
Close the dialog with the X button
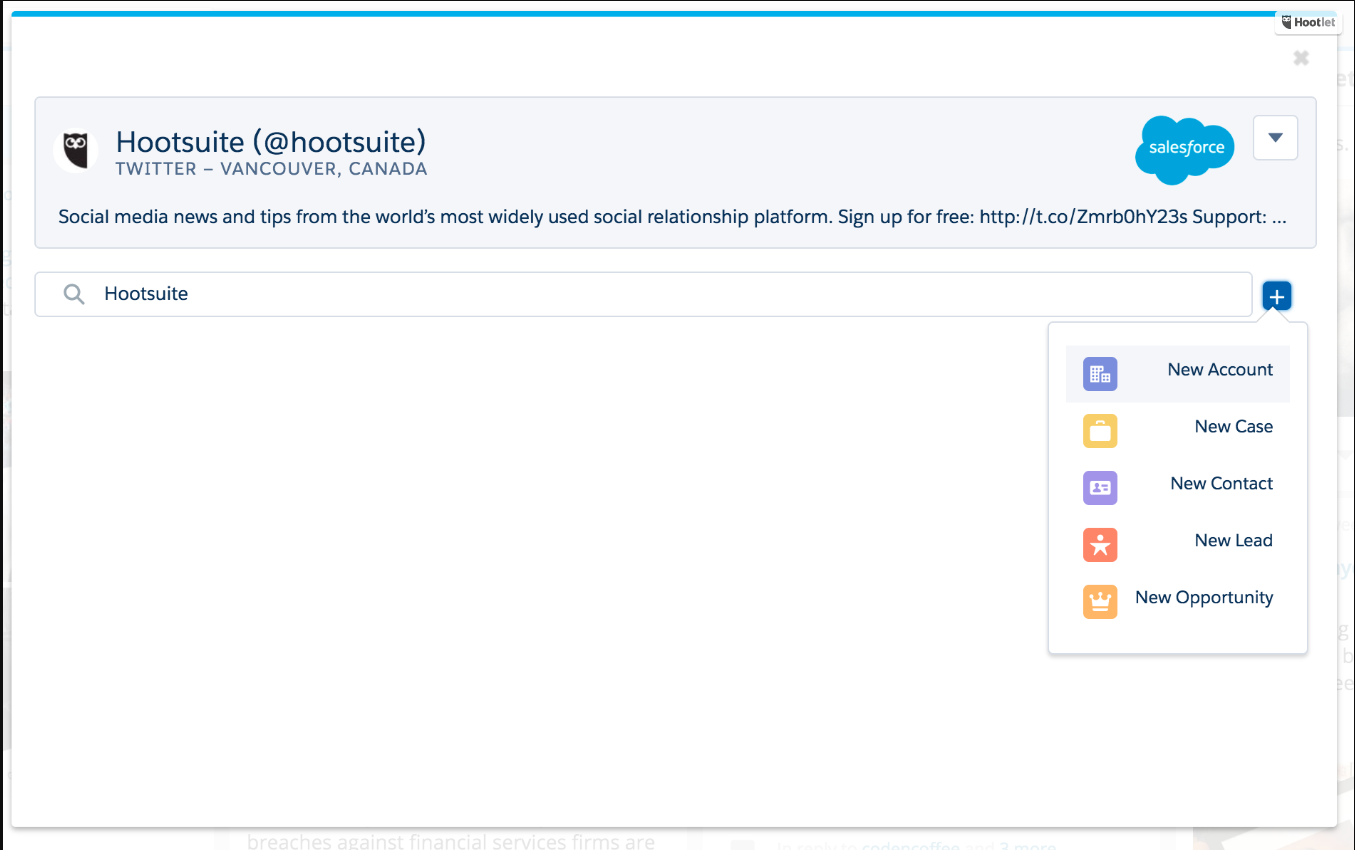click(x=1301, y=58)
